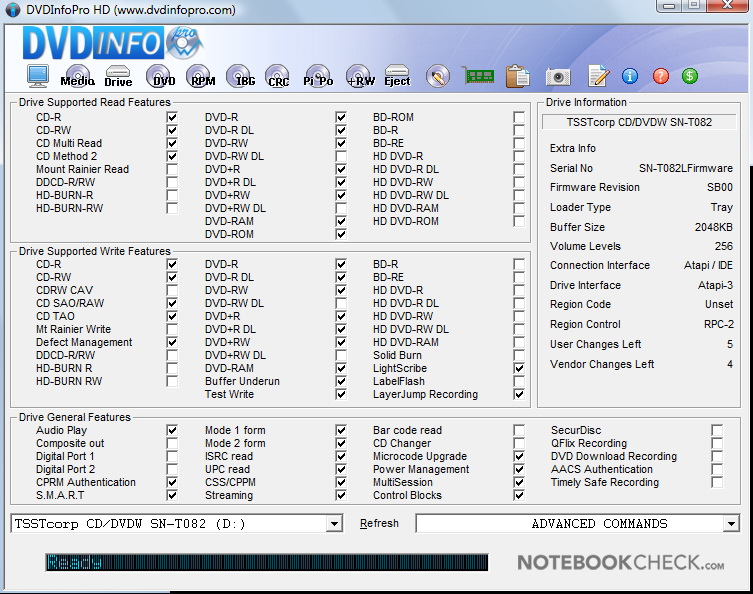The width and height of the screenshot is (753, 594).
Task: Toggle LayerJump Recording checkbox
Action: click(519, 394)
